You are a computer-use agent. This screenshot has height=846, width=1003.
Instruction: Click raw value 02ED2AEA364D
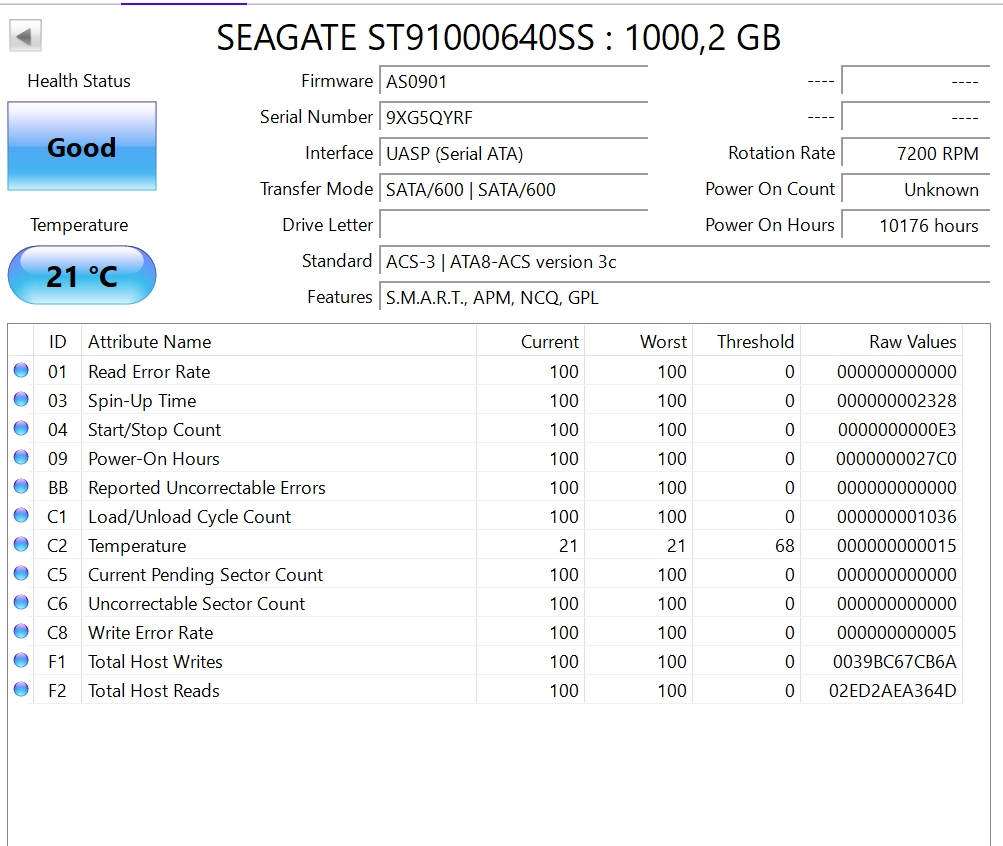tap(892, 691)
